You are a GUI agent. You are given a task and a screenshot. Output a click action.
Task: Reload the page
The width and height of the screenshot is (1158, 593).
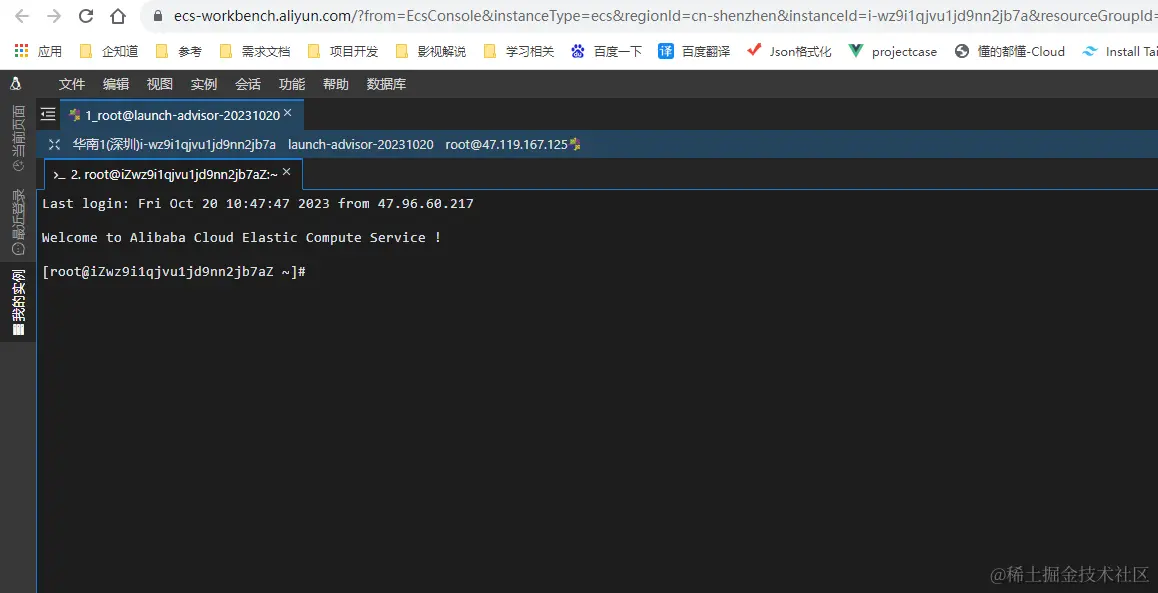[x=86, y=16]
